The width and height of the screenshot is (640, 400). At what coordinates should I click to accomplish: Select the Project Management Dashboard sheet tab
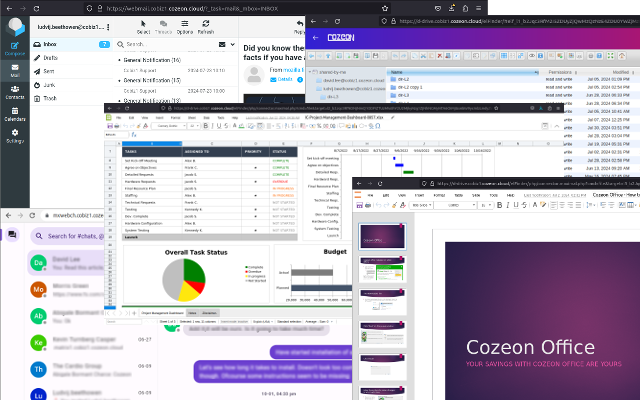[x=158, y=313]
